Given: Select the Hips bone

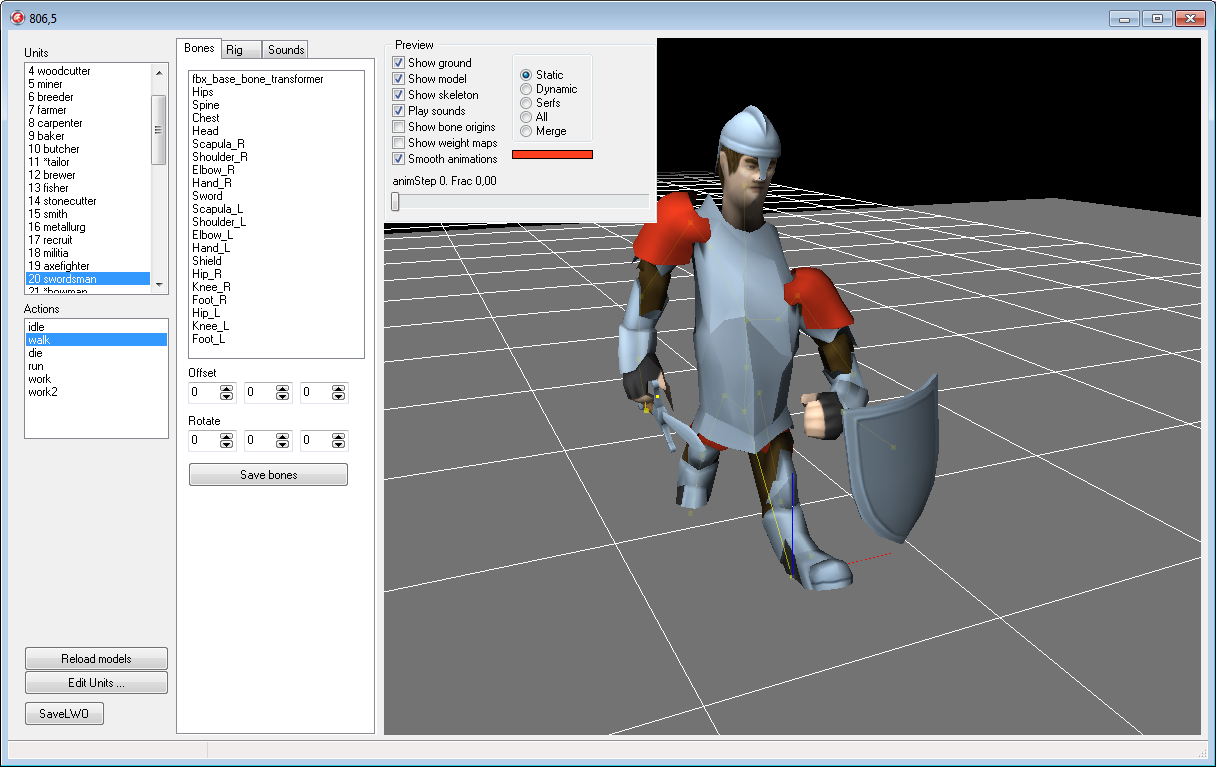Looking at the screenshot, I should [276, 92].
